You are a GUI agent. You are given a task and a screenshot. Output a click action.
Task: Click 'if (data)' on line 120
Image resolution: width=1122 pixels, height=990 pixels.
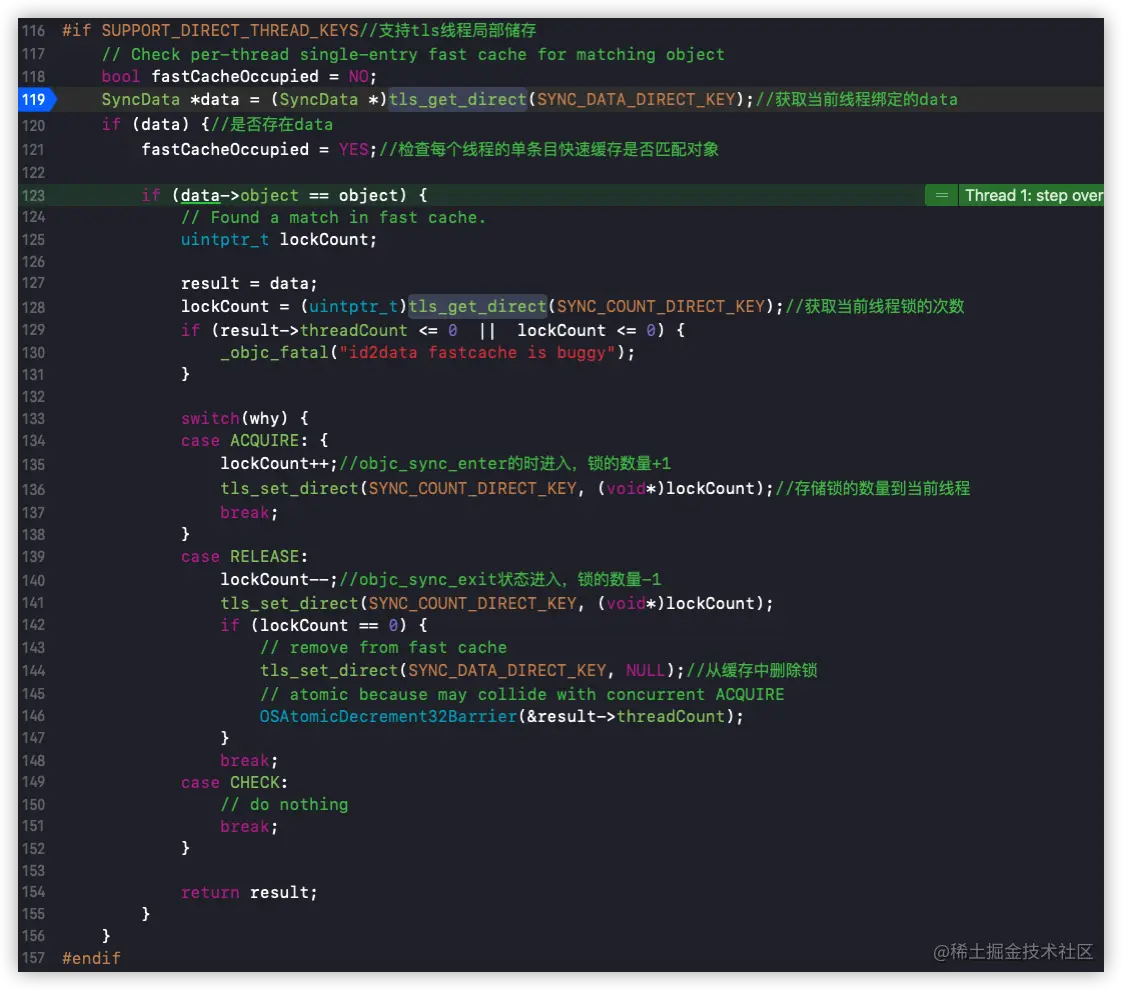click(145, 124)
